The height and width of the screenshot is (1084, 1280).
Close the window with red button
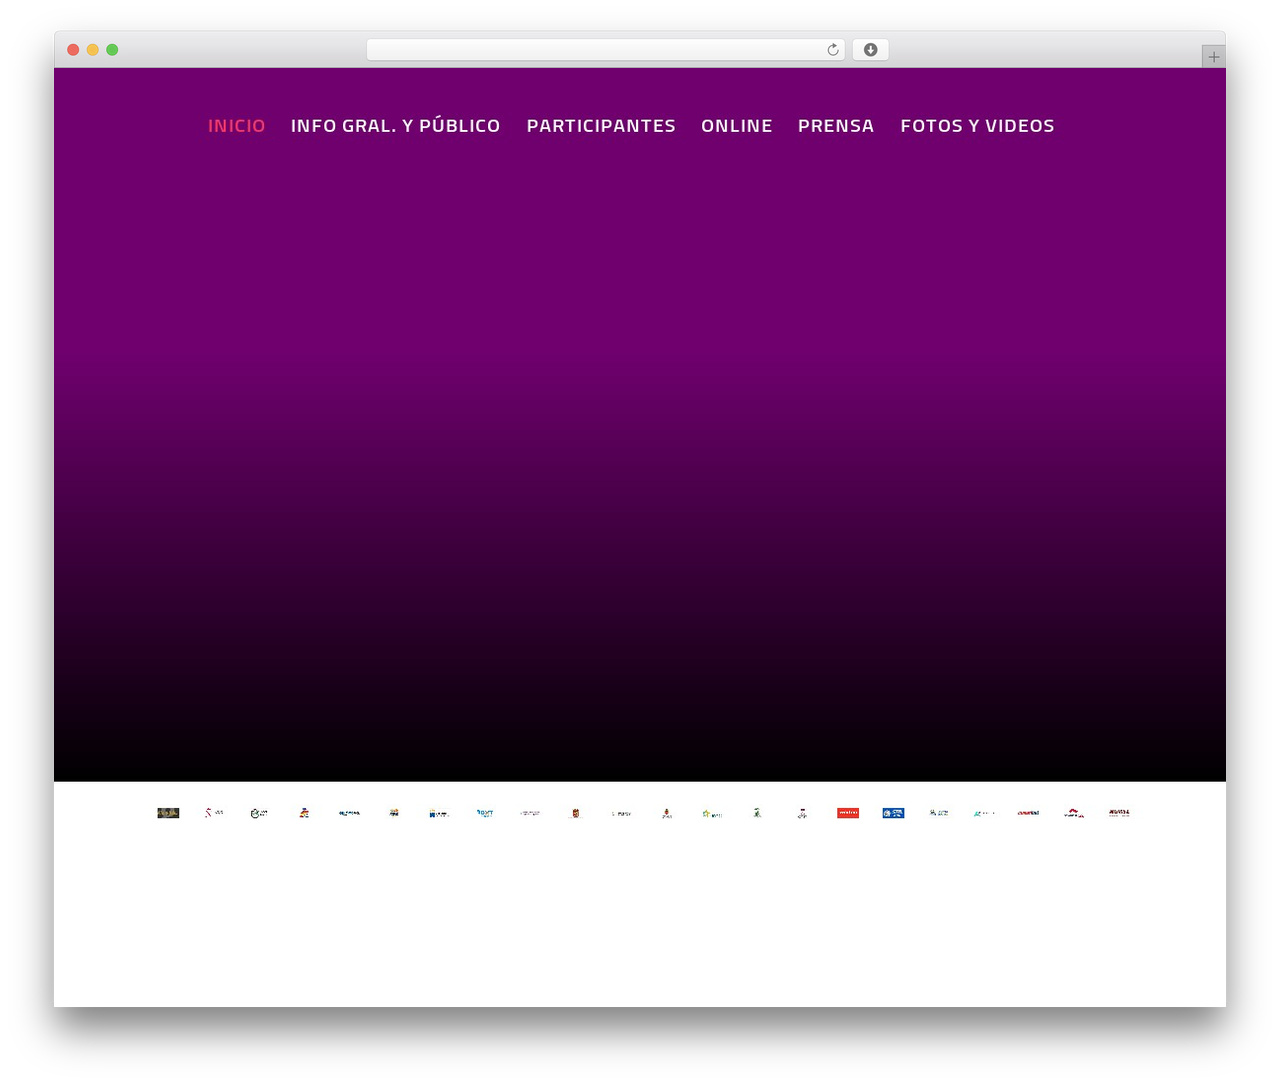(73, 50)
